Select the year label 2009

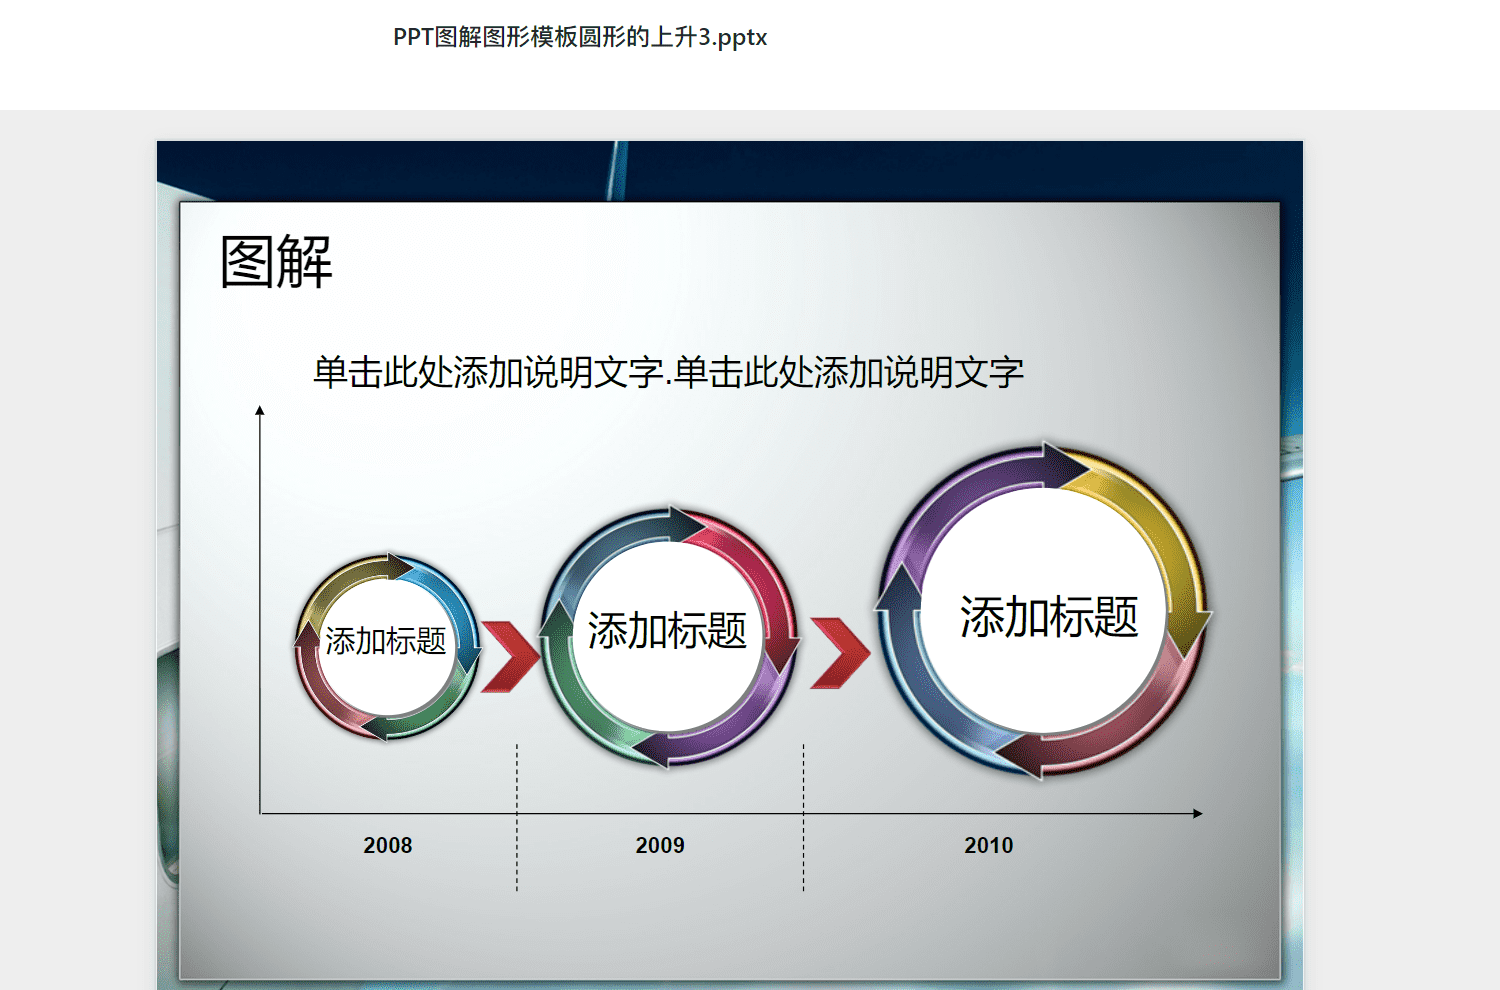click(660, 845)
